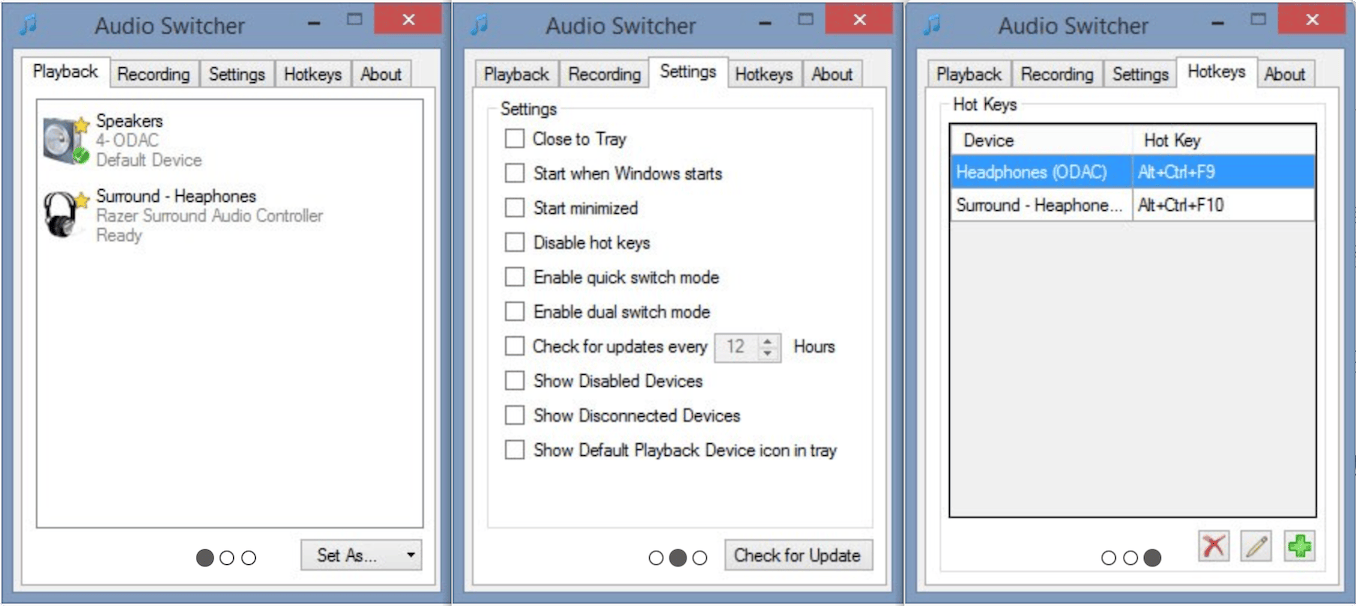This screenshot has width=1356, height=606.
Task: Toggle Start minimized option
Action: 514,208
